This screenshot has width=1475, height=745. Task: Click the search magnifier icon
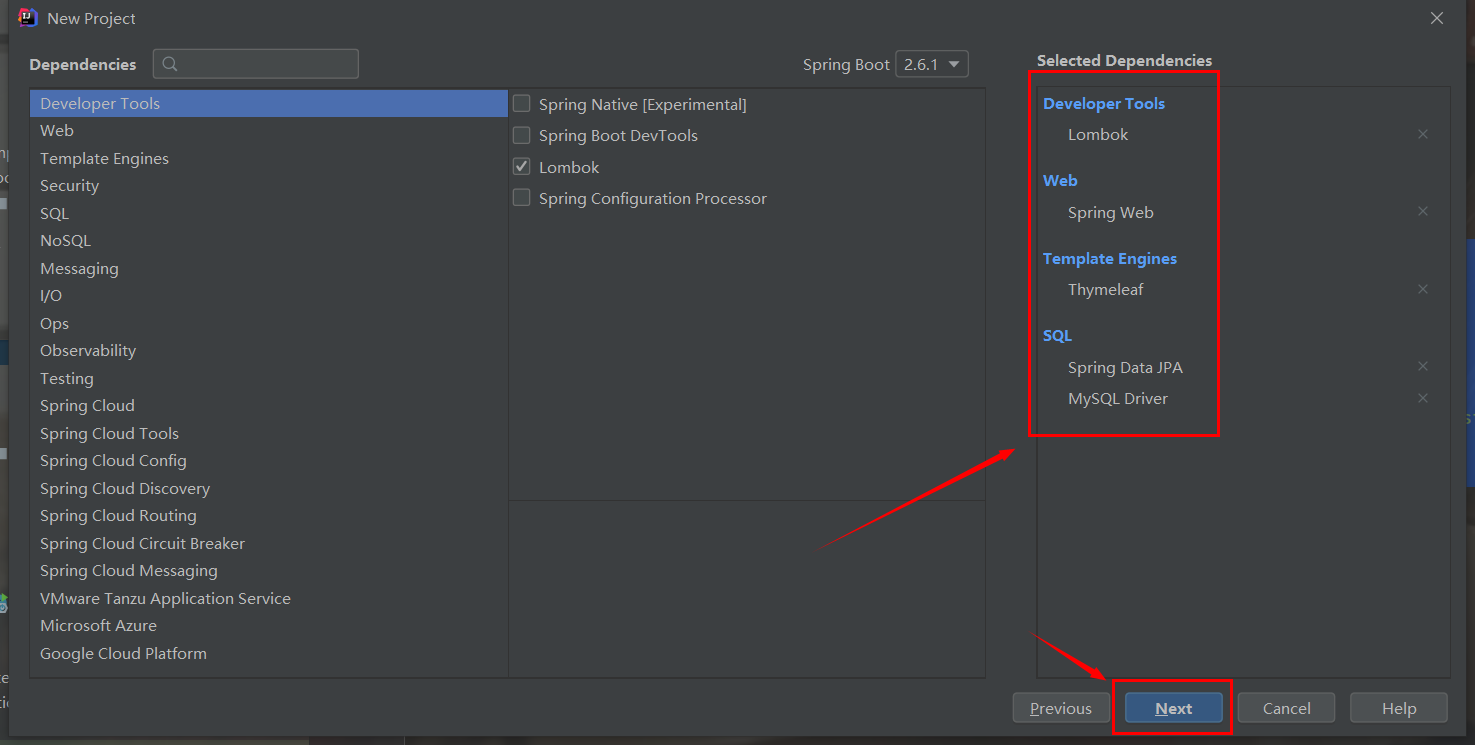(x=170, y=64)
